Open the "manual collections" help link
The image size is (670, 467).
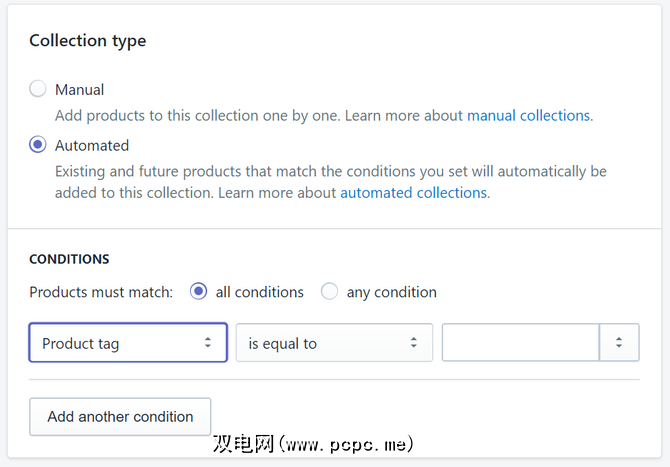528,115
